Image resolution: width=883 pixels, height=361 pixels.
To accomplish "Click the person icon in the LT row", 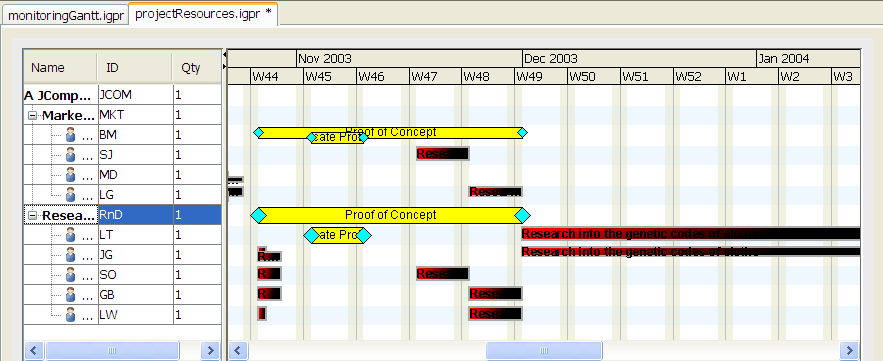I will click(x=70, y=235).
